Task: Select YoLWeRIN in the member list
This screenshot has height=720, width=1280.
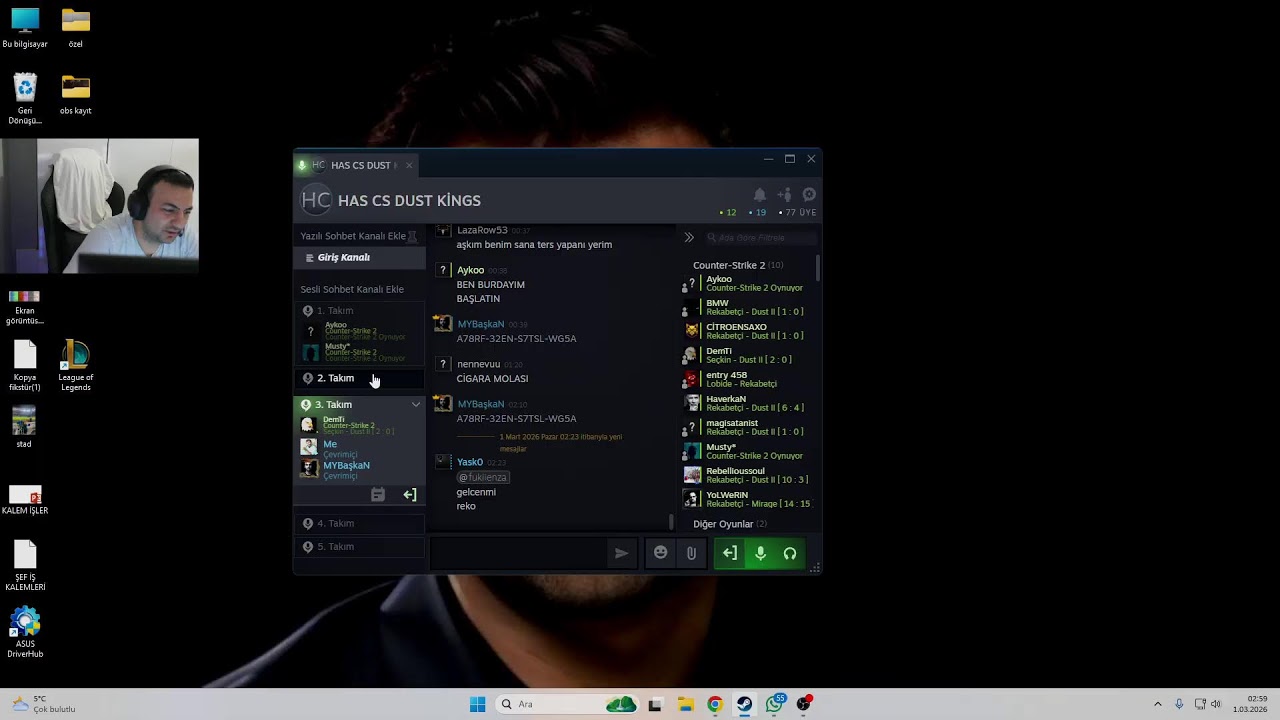Action: click(750, 499)
